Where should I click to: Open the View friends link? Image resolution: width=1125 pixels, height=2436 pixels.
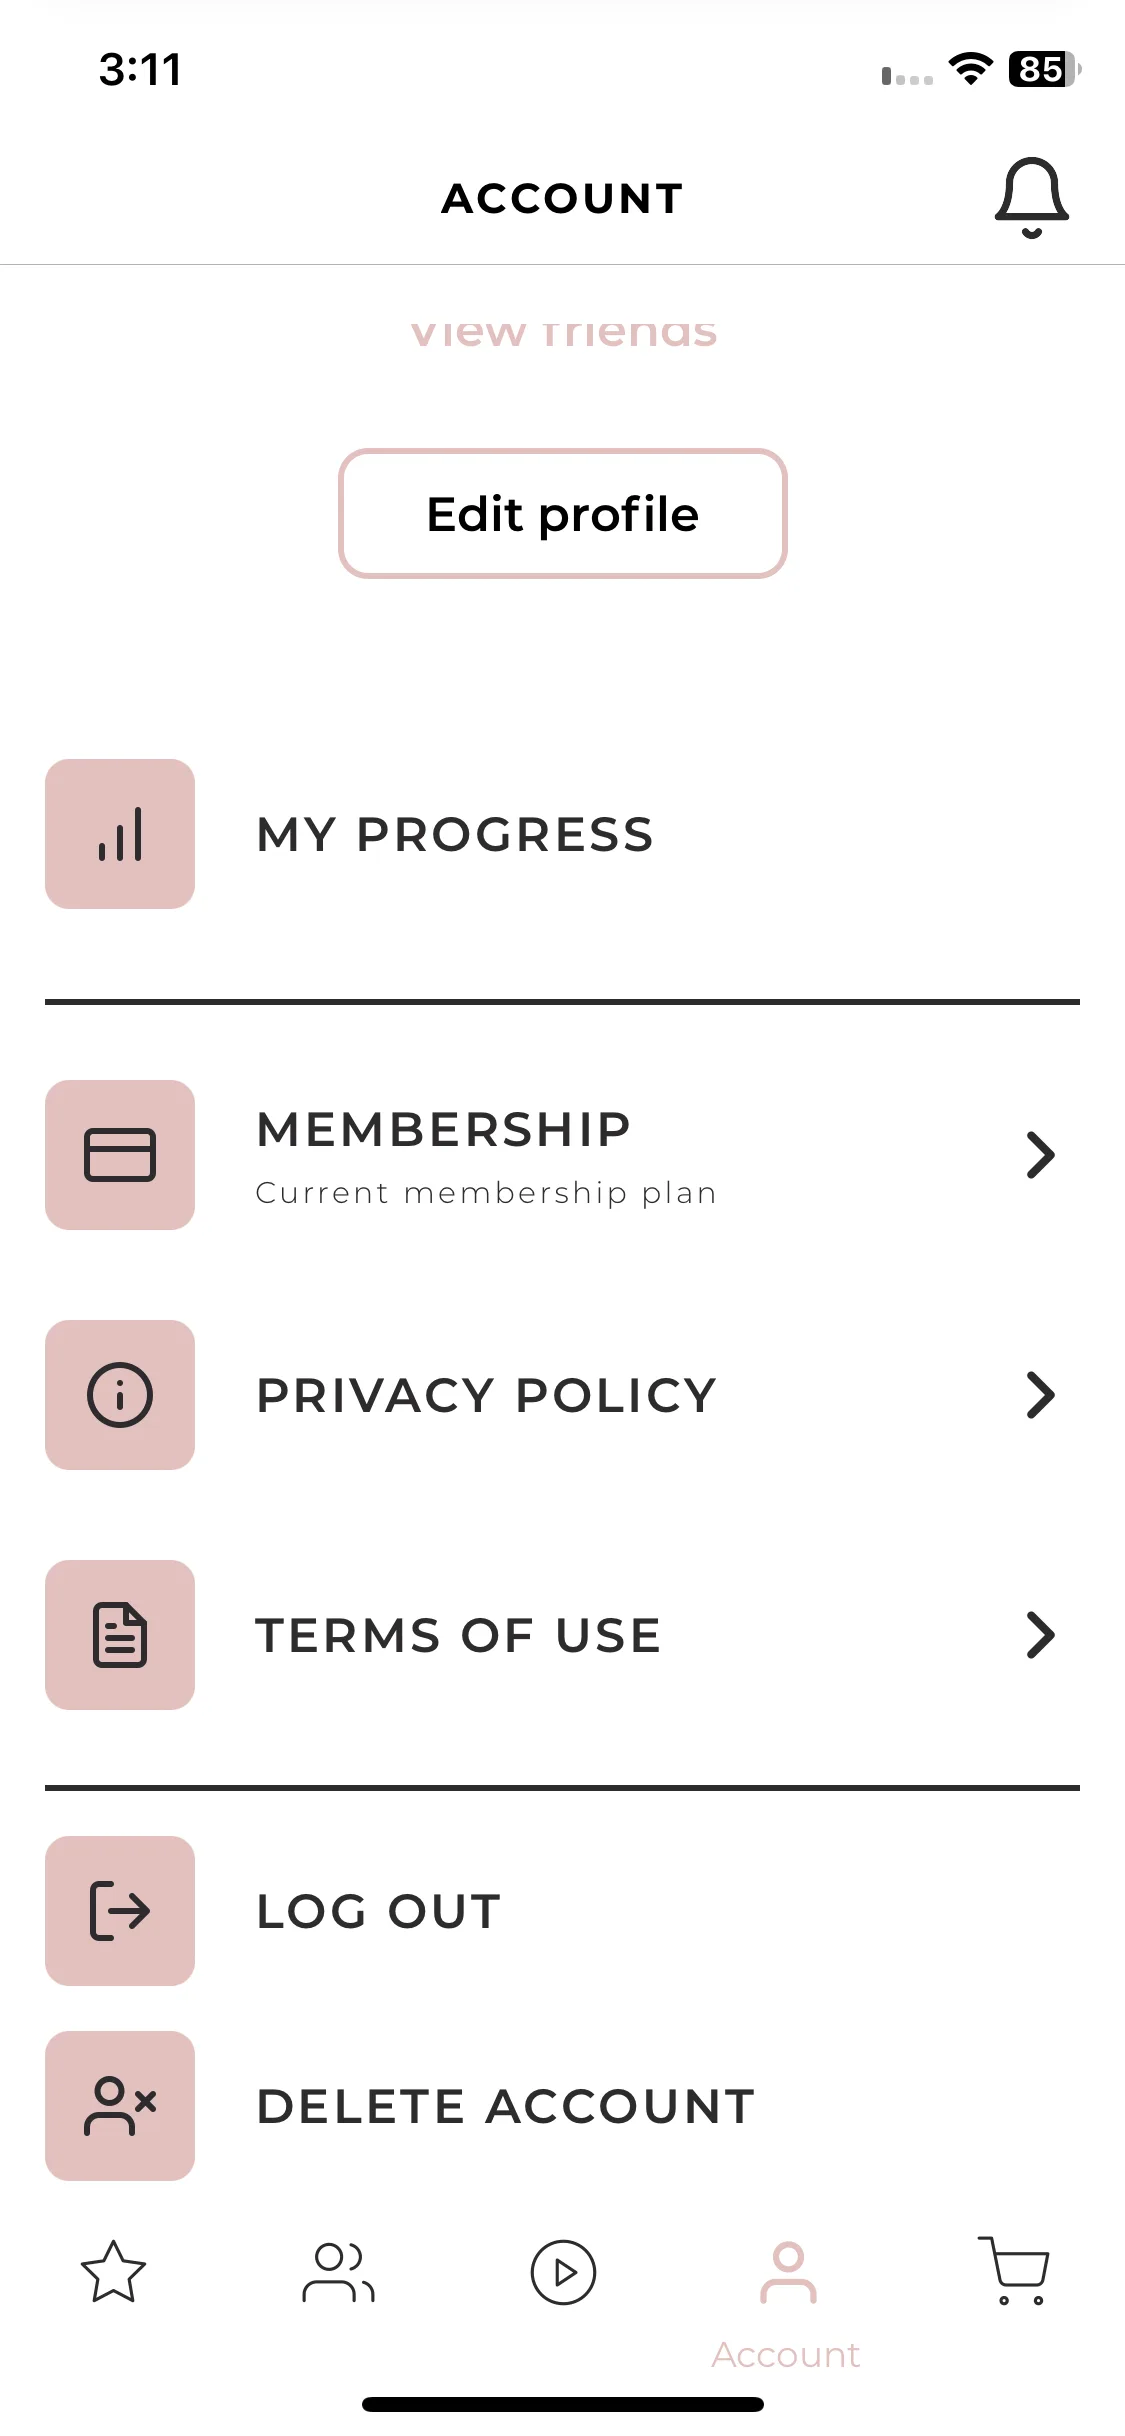coord(563,331)
